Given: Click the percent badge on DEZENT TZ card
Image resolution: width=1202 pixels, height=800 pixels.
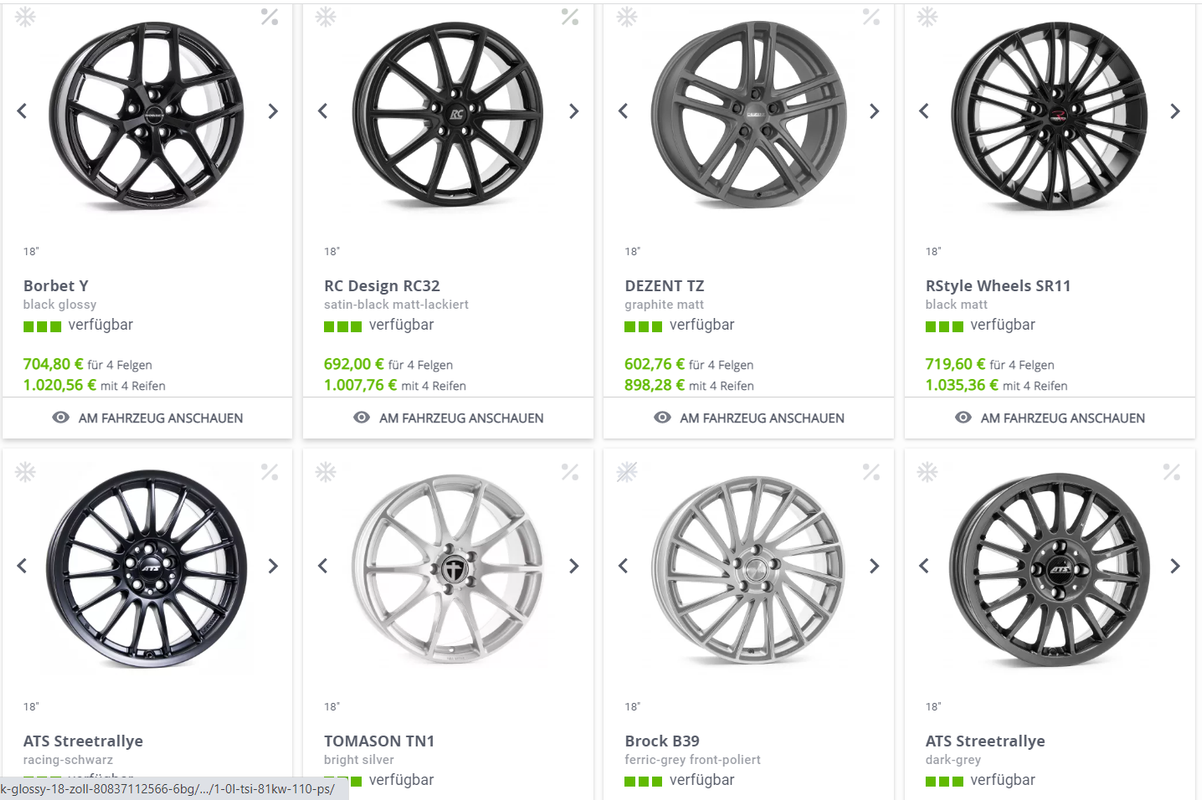Looking at the screenshot, I should pyautogui.click(x=871, y=16).
